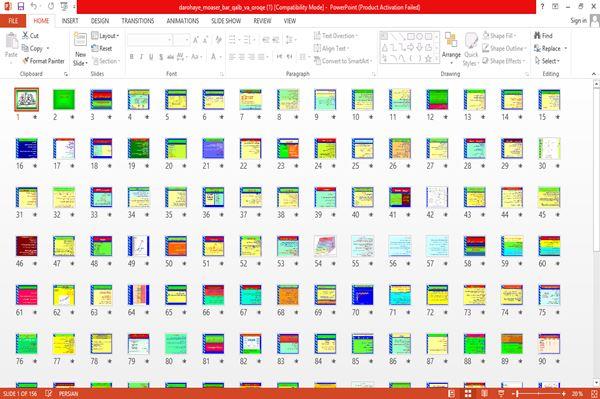Save the presentation from the quick access toolbar
The height and width of the screenshot is (399, 600).
(x=20, y=6)
